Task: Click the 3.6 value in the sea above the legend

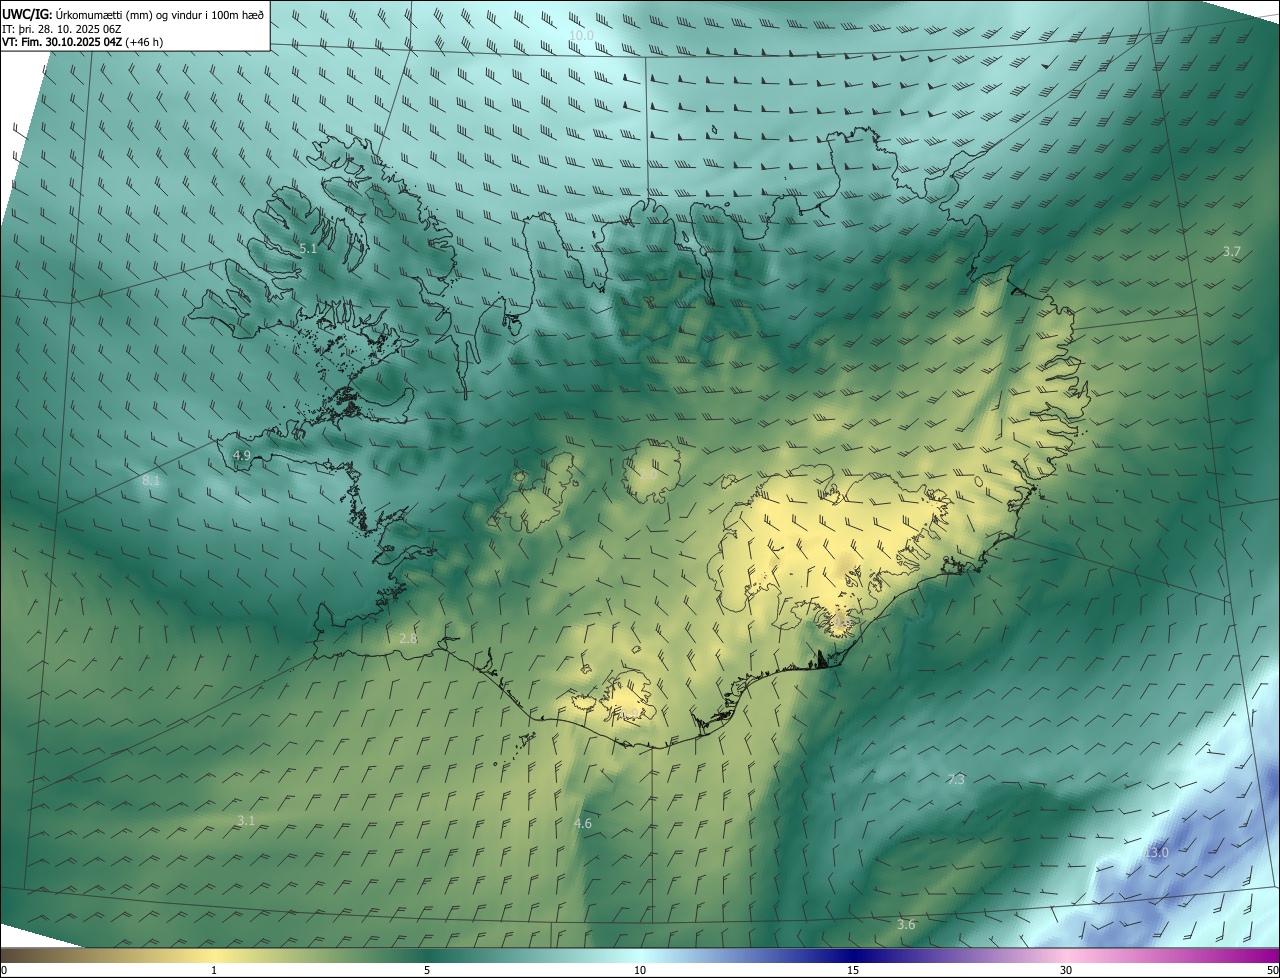Action: point(906,925)
